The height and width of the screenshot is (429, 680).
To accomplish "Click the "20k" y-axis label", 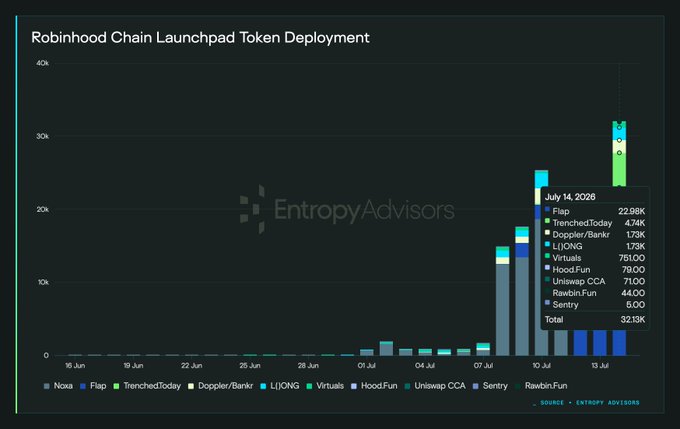I will 42,210.
